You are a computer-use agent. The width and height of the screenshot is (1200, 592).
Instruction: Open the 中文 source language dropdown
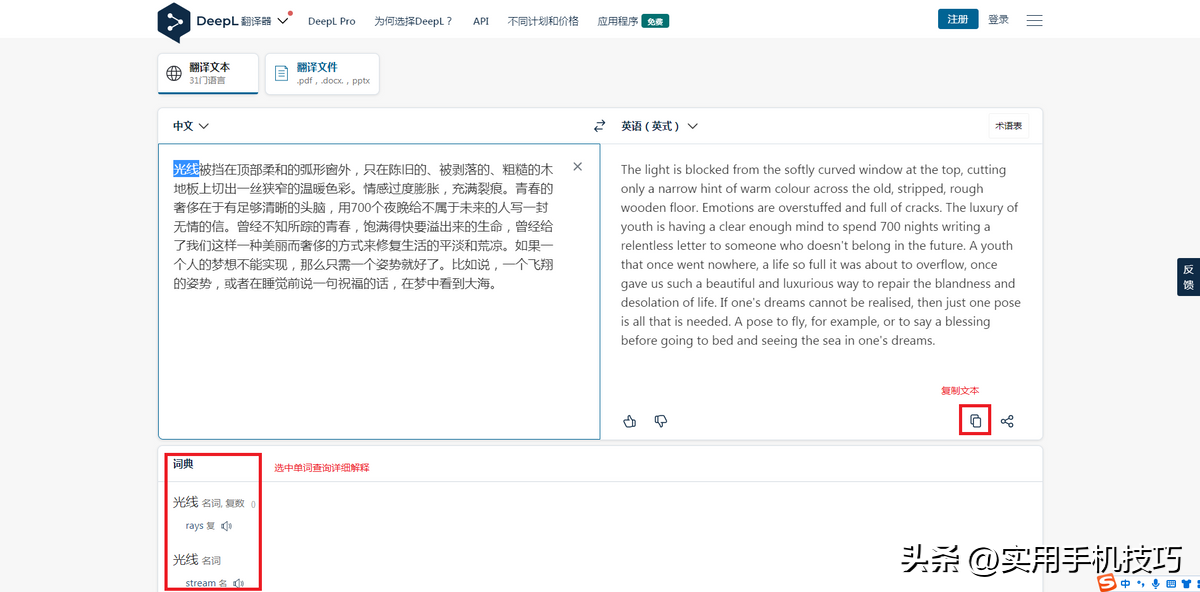coord(190,126)
